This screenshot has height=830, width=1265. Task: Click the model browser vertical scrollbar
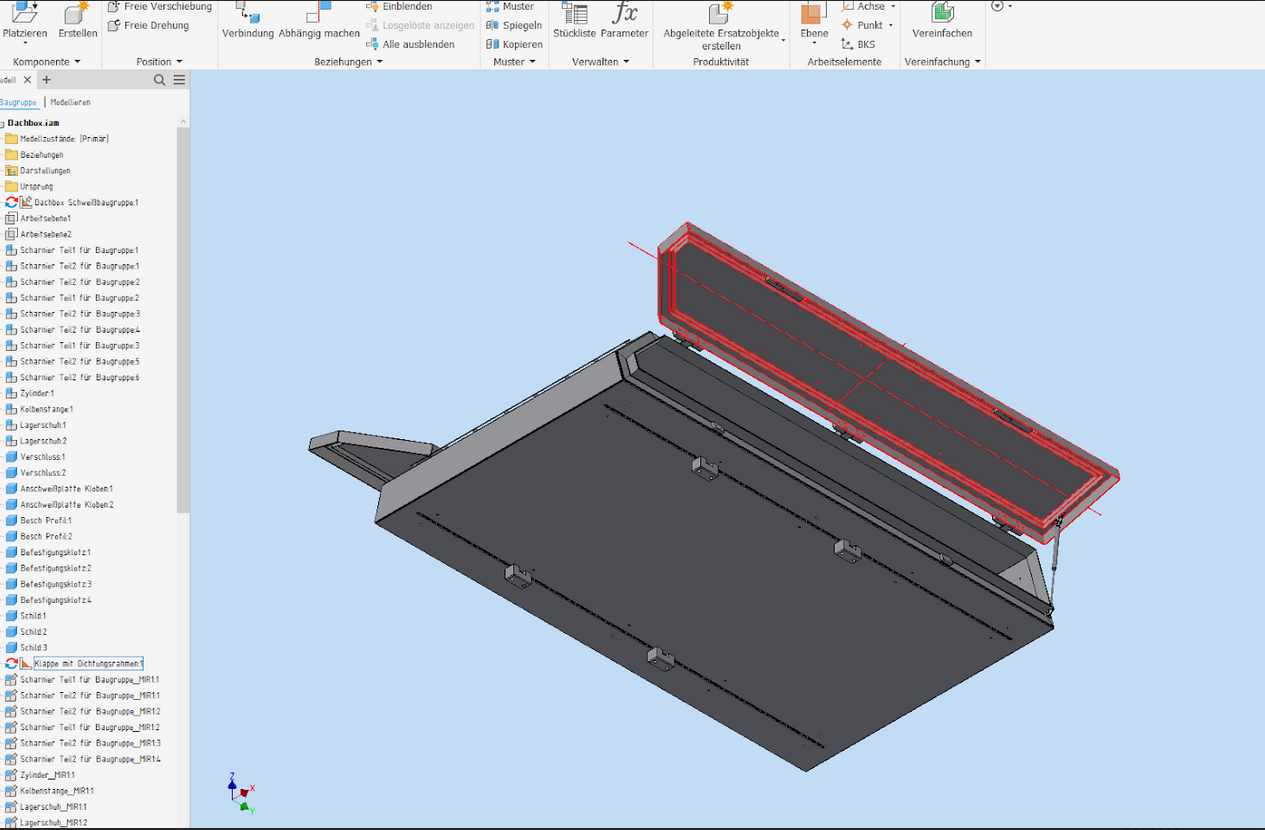coord(183,320)
